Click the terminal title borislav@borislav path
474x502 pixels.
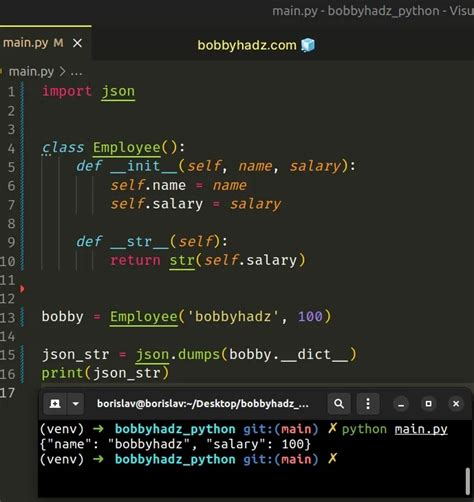tap(203, 404)
